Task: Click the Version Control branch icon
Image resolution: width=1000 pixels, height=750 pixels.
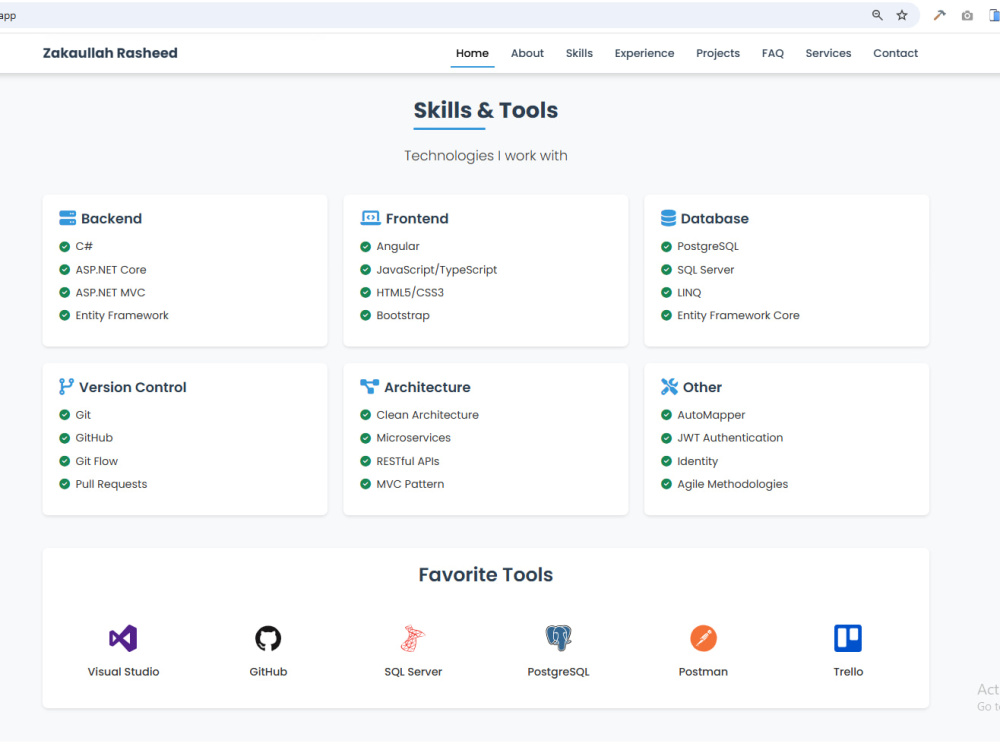Action: (66, 386)
